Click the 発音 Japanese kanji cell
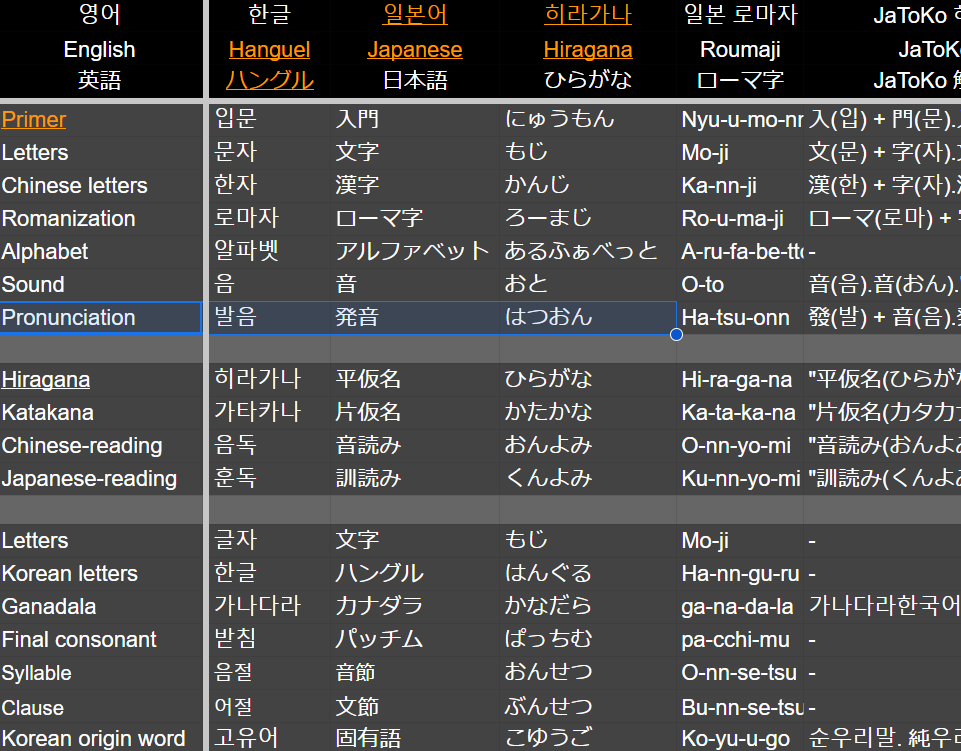The image size is (961, 751). pyautogui.click(x=357, y=318)
